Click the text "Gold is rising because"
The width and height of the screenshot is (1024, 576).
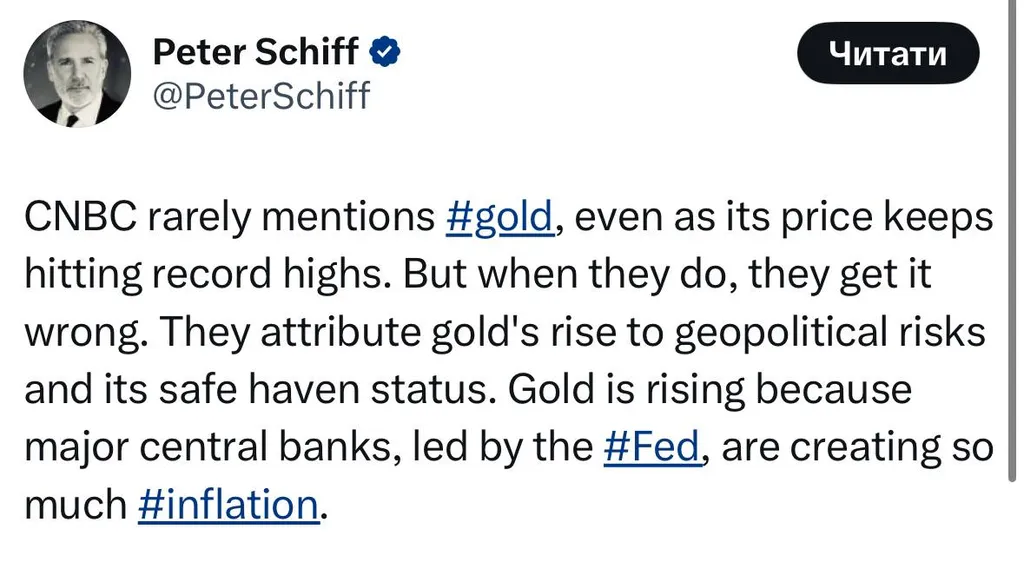[710, 390]
